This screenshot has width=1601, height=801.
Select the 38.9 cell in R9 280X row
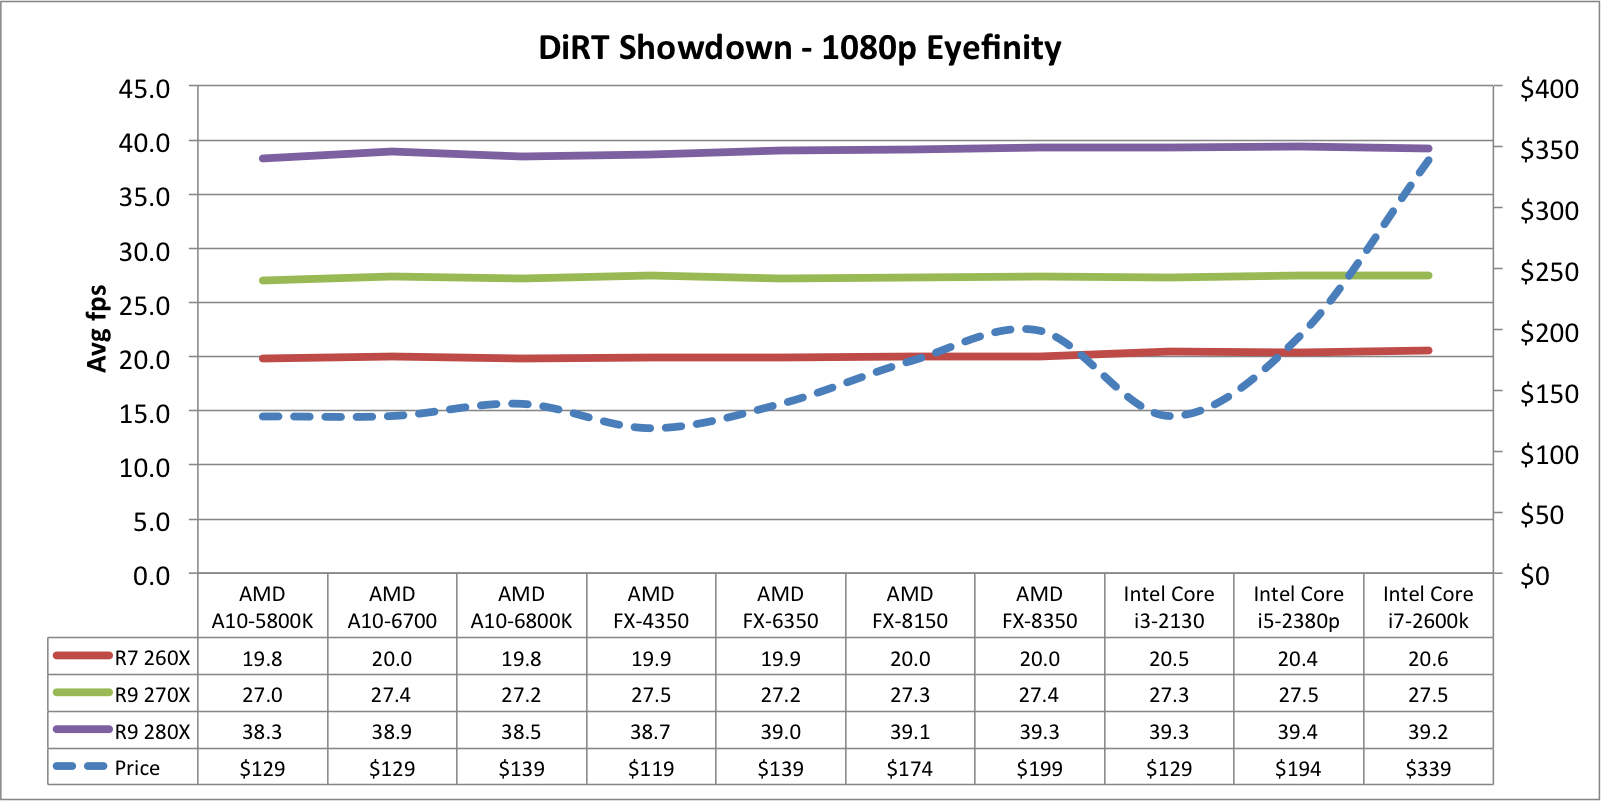[392, 732]
